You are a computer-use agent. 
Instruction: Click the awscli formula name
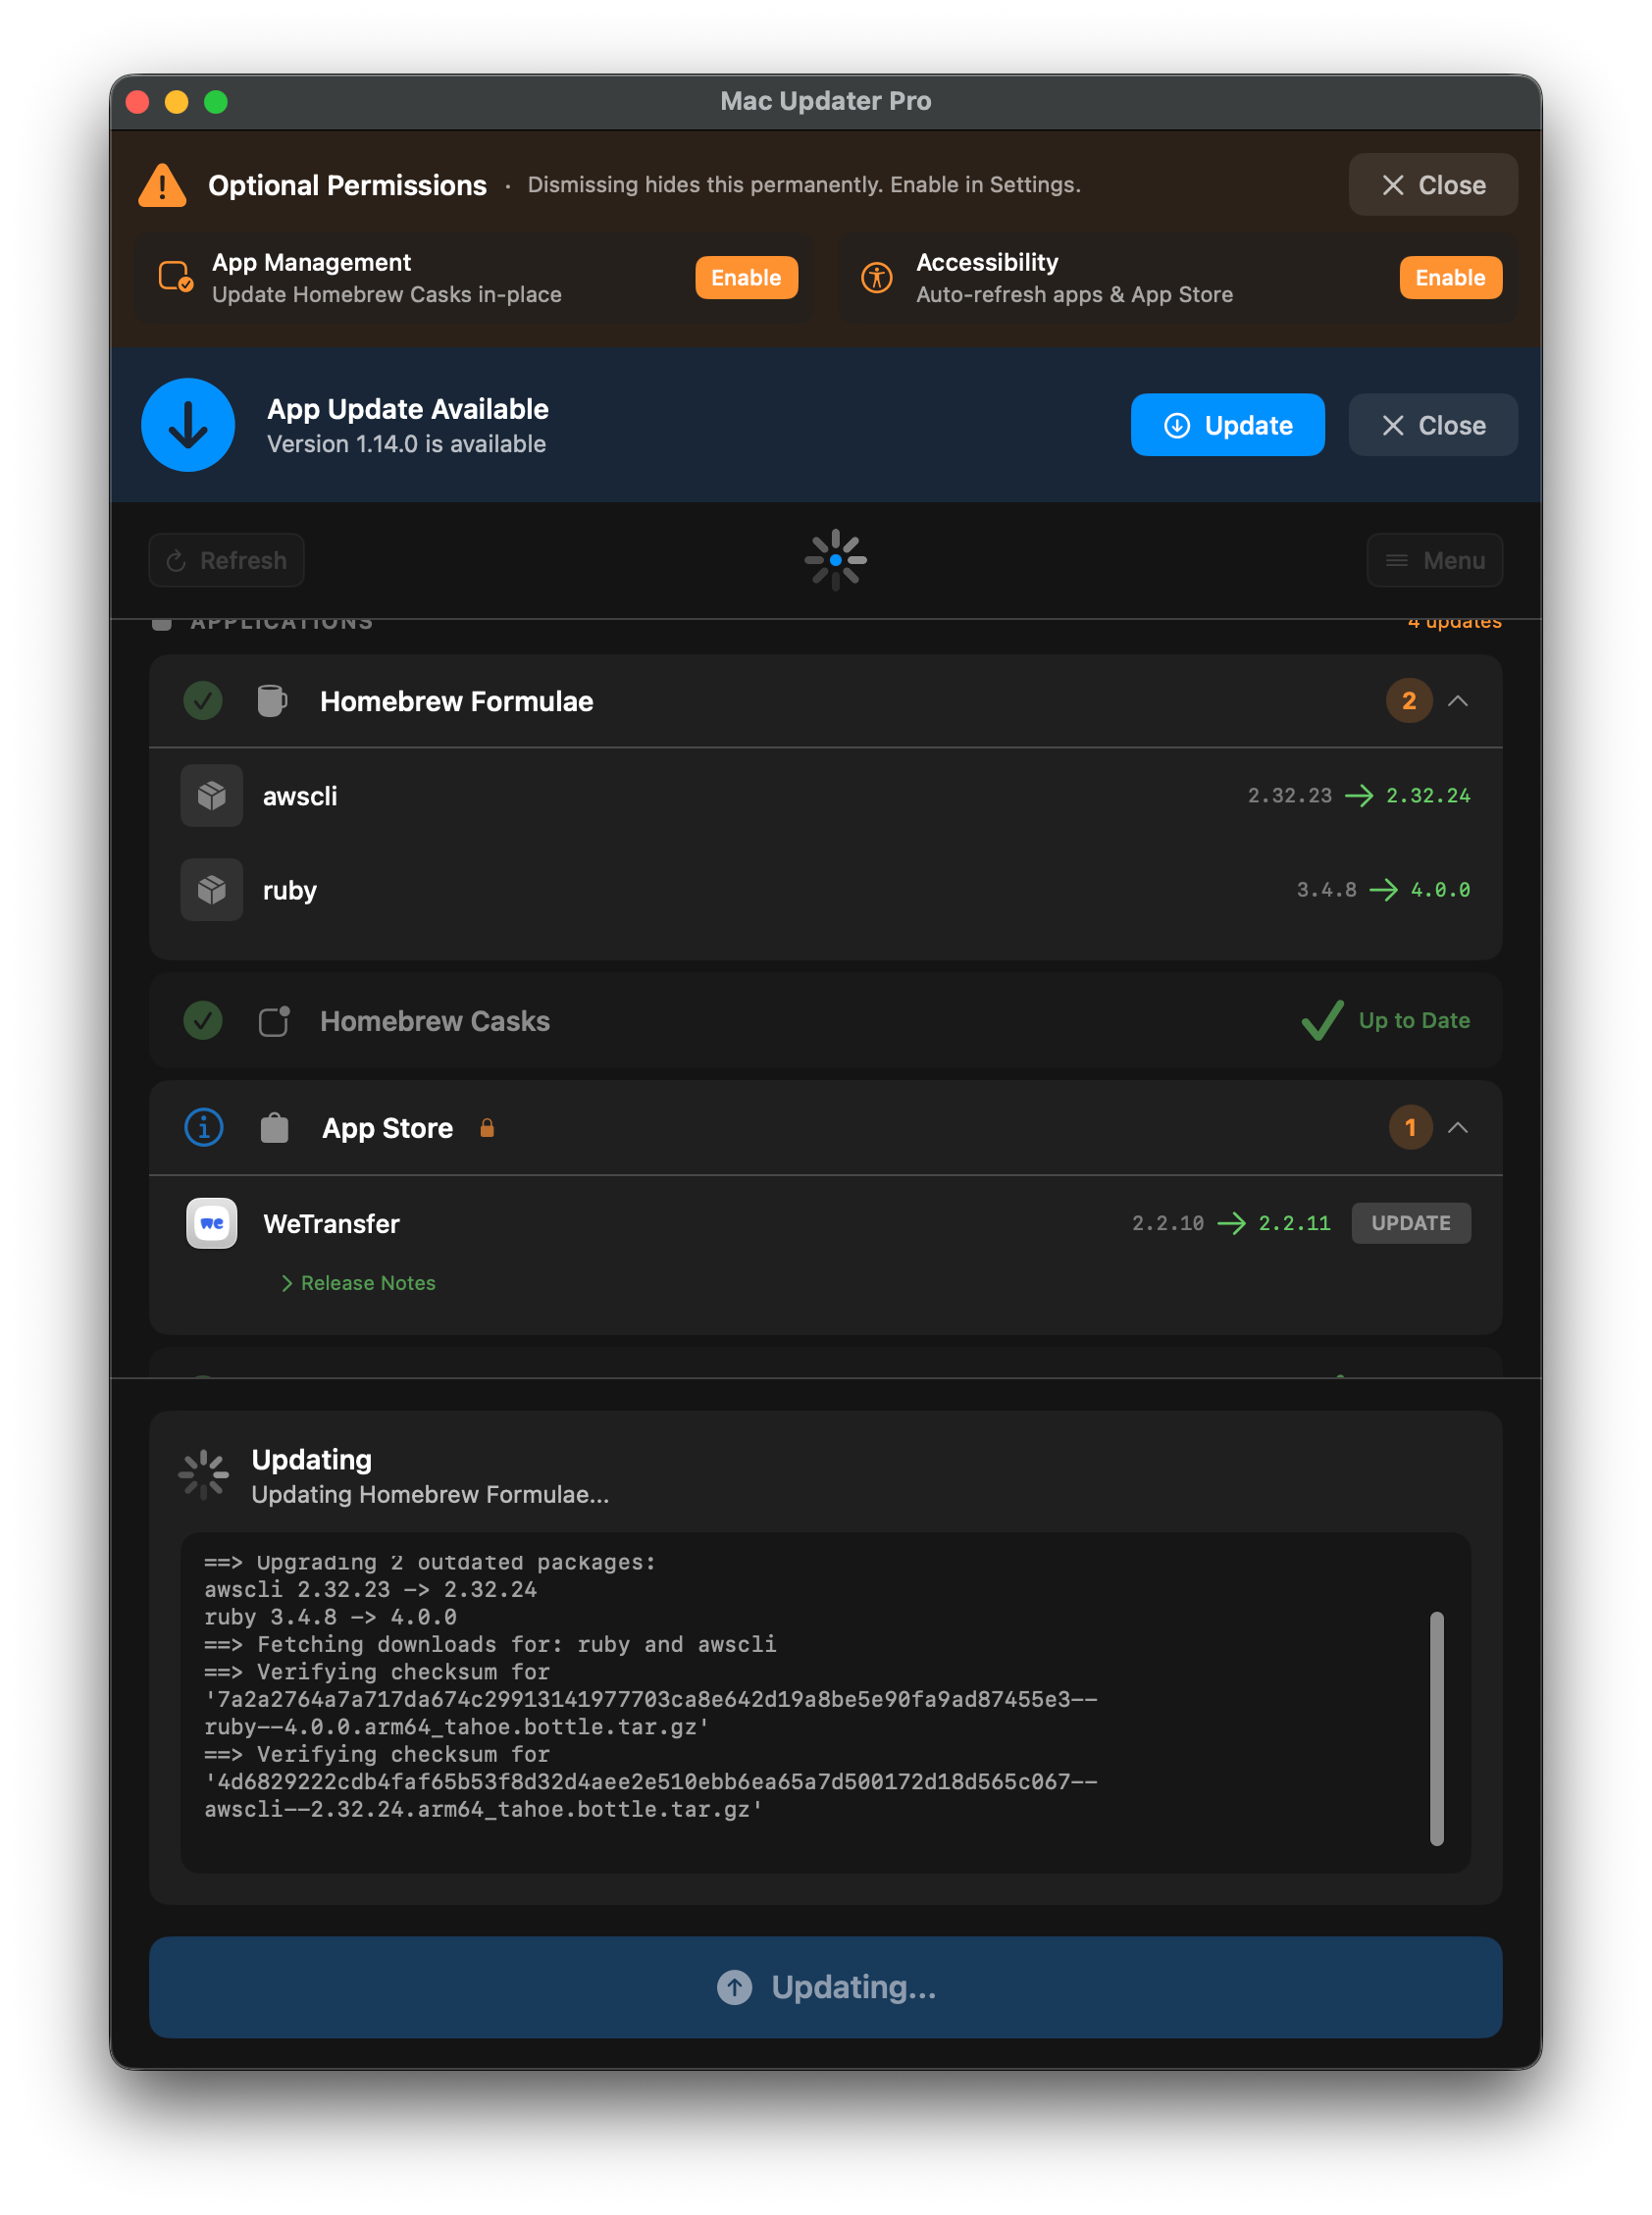click(x=300, y=796)
